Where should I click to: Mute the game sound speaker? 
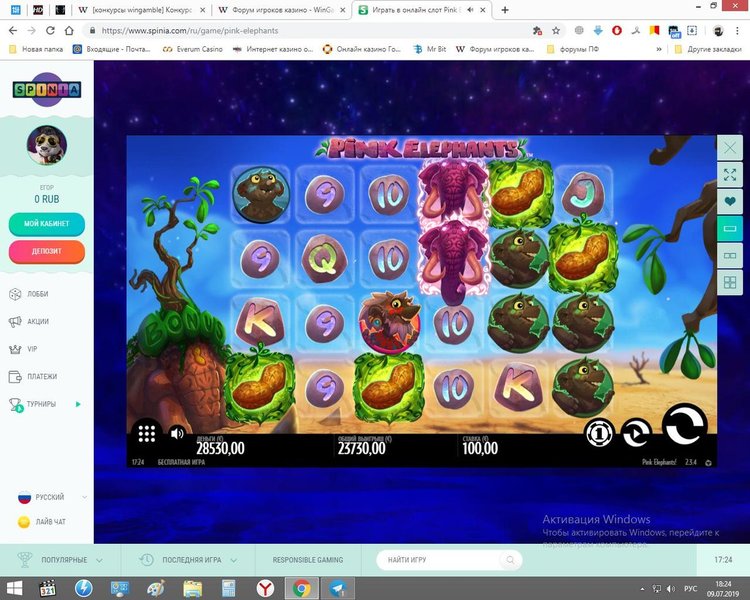pos(177,433)
